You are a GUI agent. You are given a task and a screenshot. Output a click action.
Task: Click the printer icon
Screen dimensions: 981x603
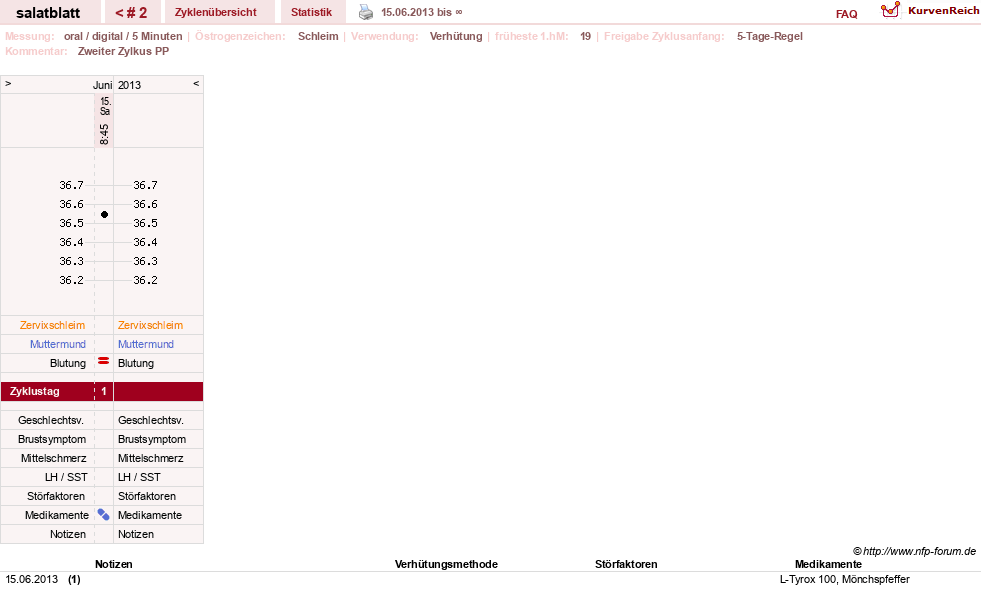[x=366, y=13]
